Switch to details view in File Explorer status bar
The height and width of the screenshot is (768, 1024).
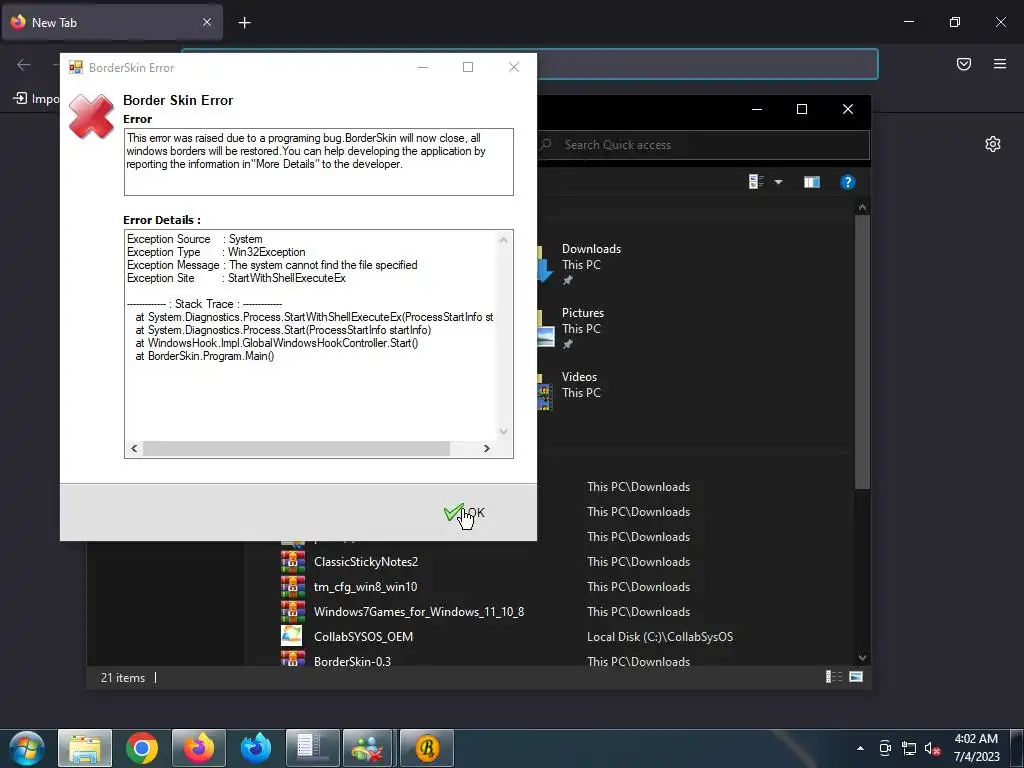tap(834, 677)
